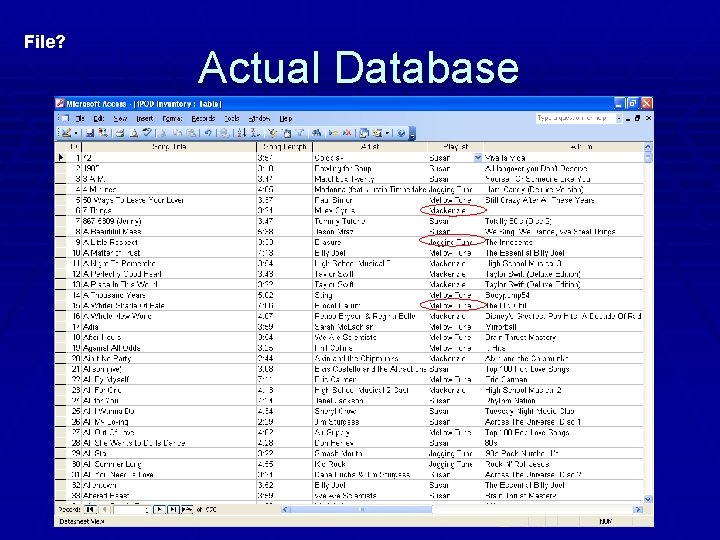720x540 pixels.
Task: Click the new record navigation button
Action: 186,509
